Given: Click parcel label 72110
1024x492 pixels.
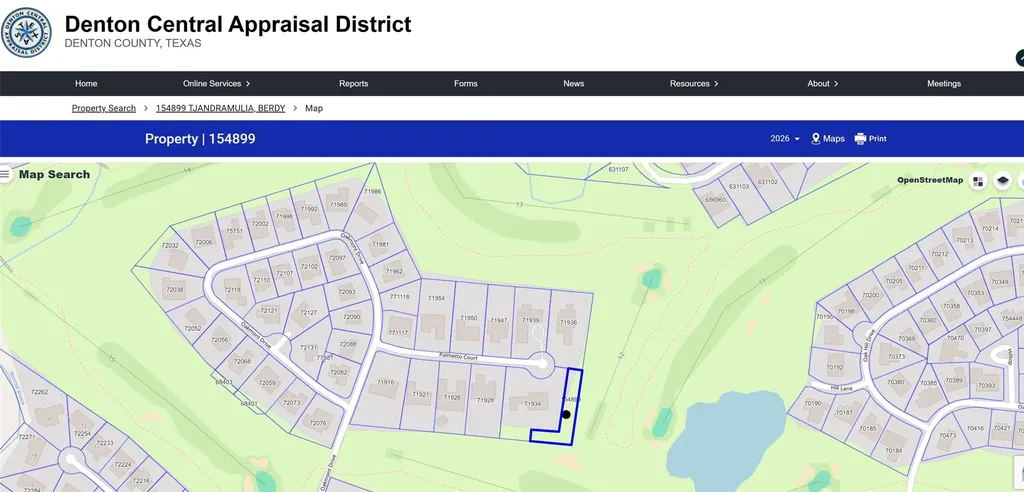Looking at the screenshot, I should pos(261,280).
